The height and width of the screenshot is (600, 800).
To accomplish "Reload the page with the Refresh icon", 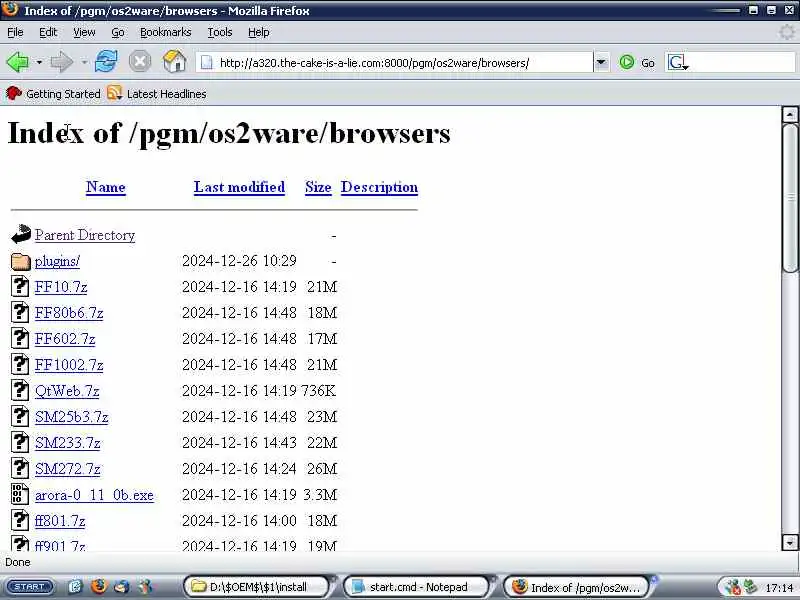I will (106, 62).
